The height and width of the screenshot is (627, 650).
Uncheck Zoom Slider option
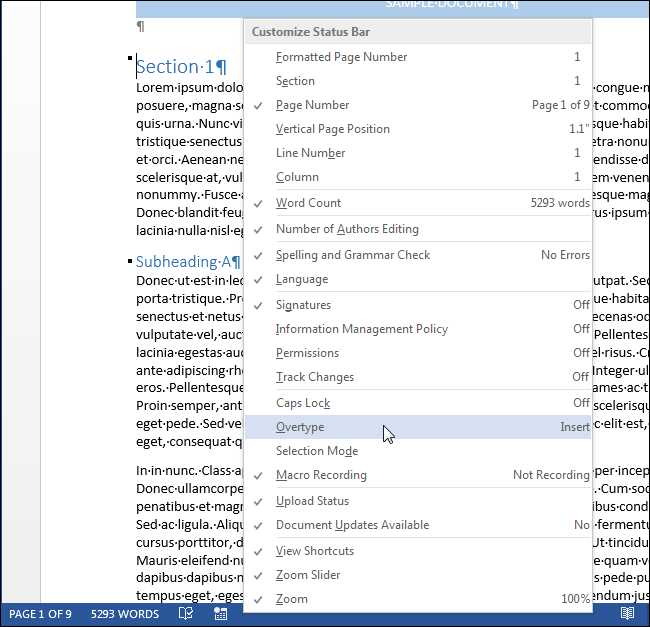pyautogui.click(x=418, y=575)
